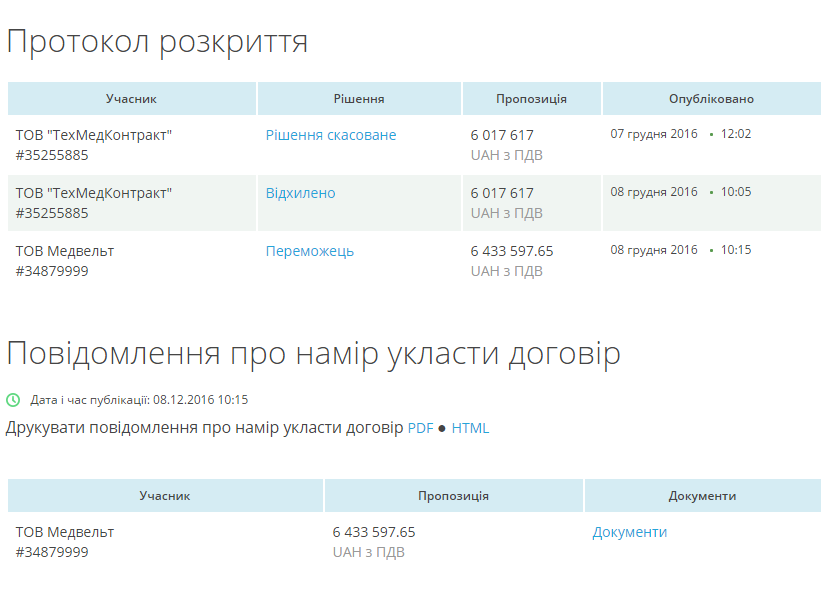Open the PDF version of the notice
821x591 pixels.
[x=420, y=428]
